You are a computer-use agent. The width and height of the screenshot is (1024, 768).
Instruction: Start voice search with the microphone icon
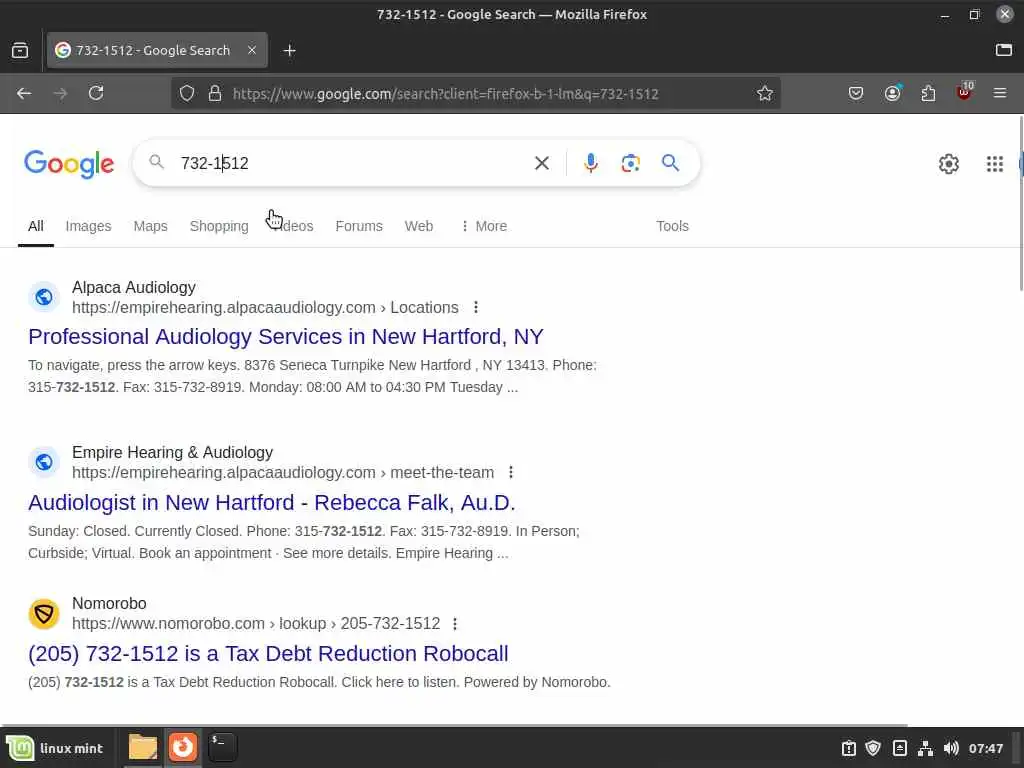tap(591, 163)
